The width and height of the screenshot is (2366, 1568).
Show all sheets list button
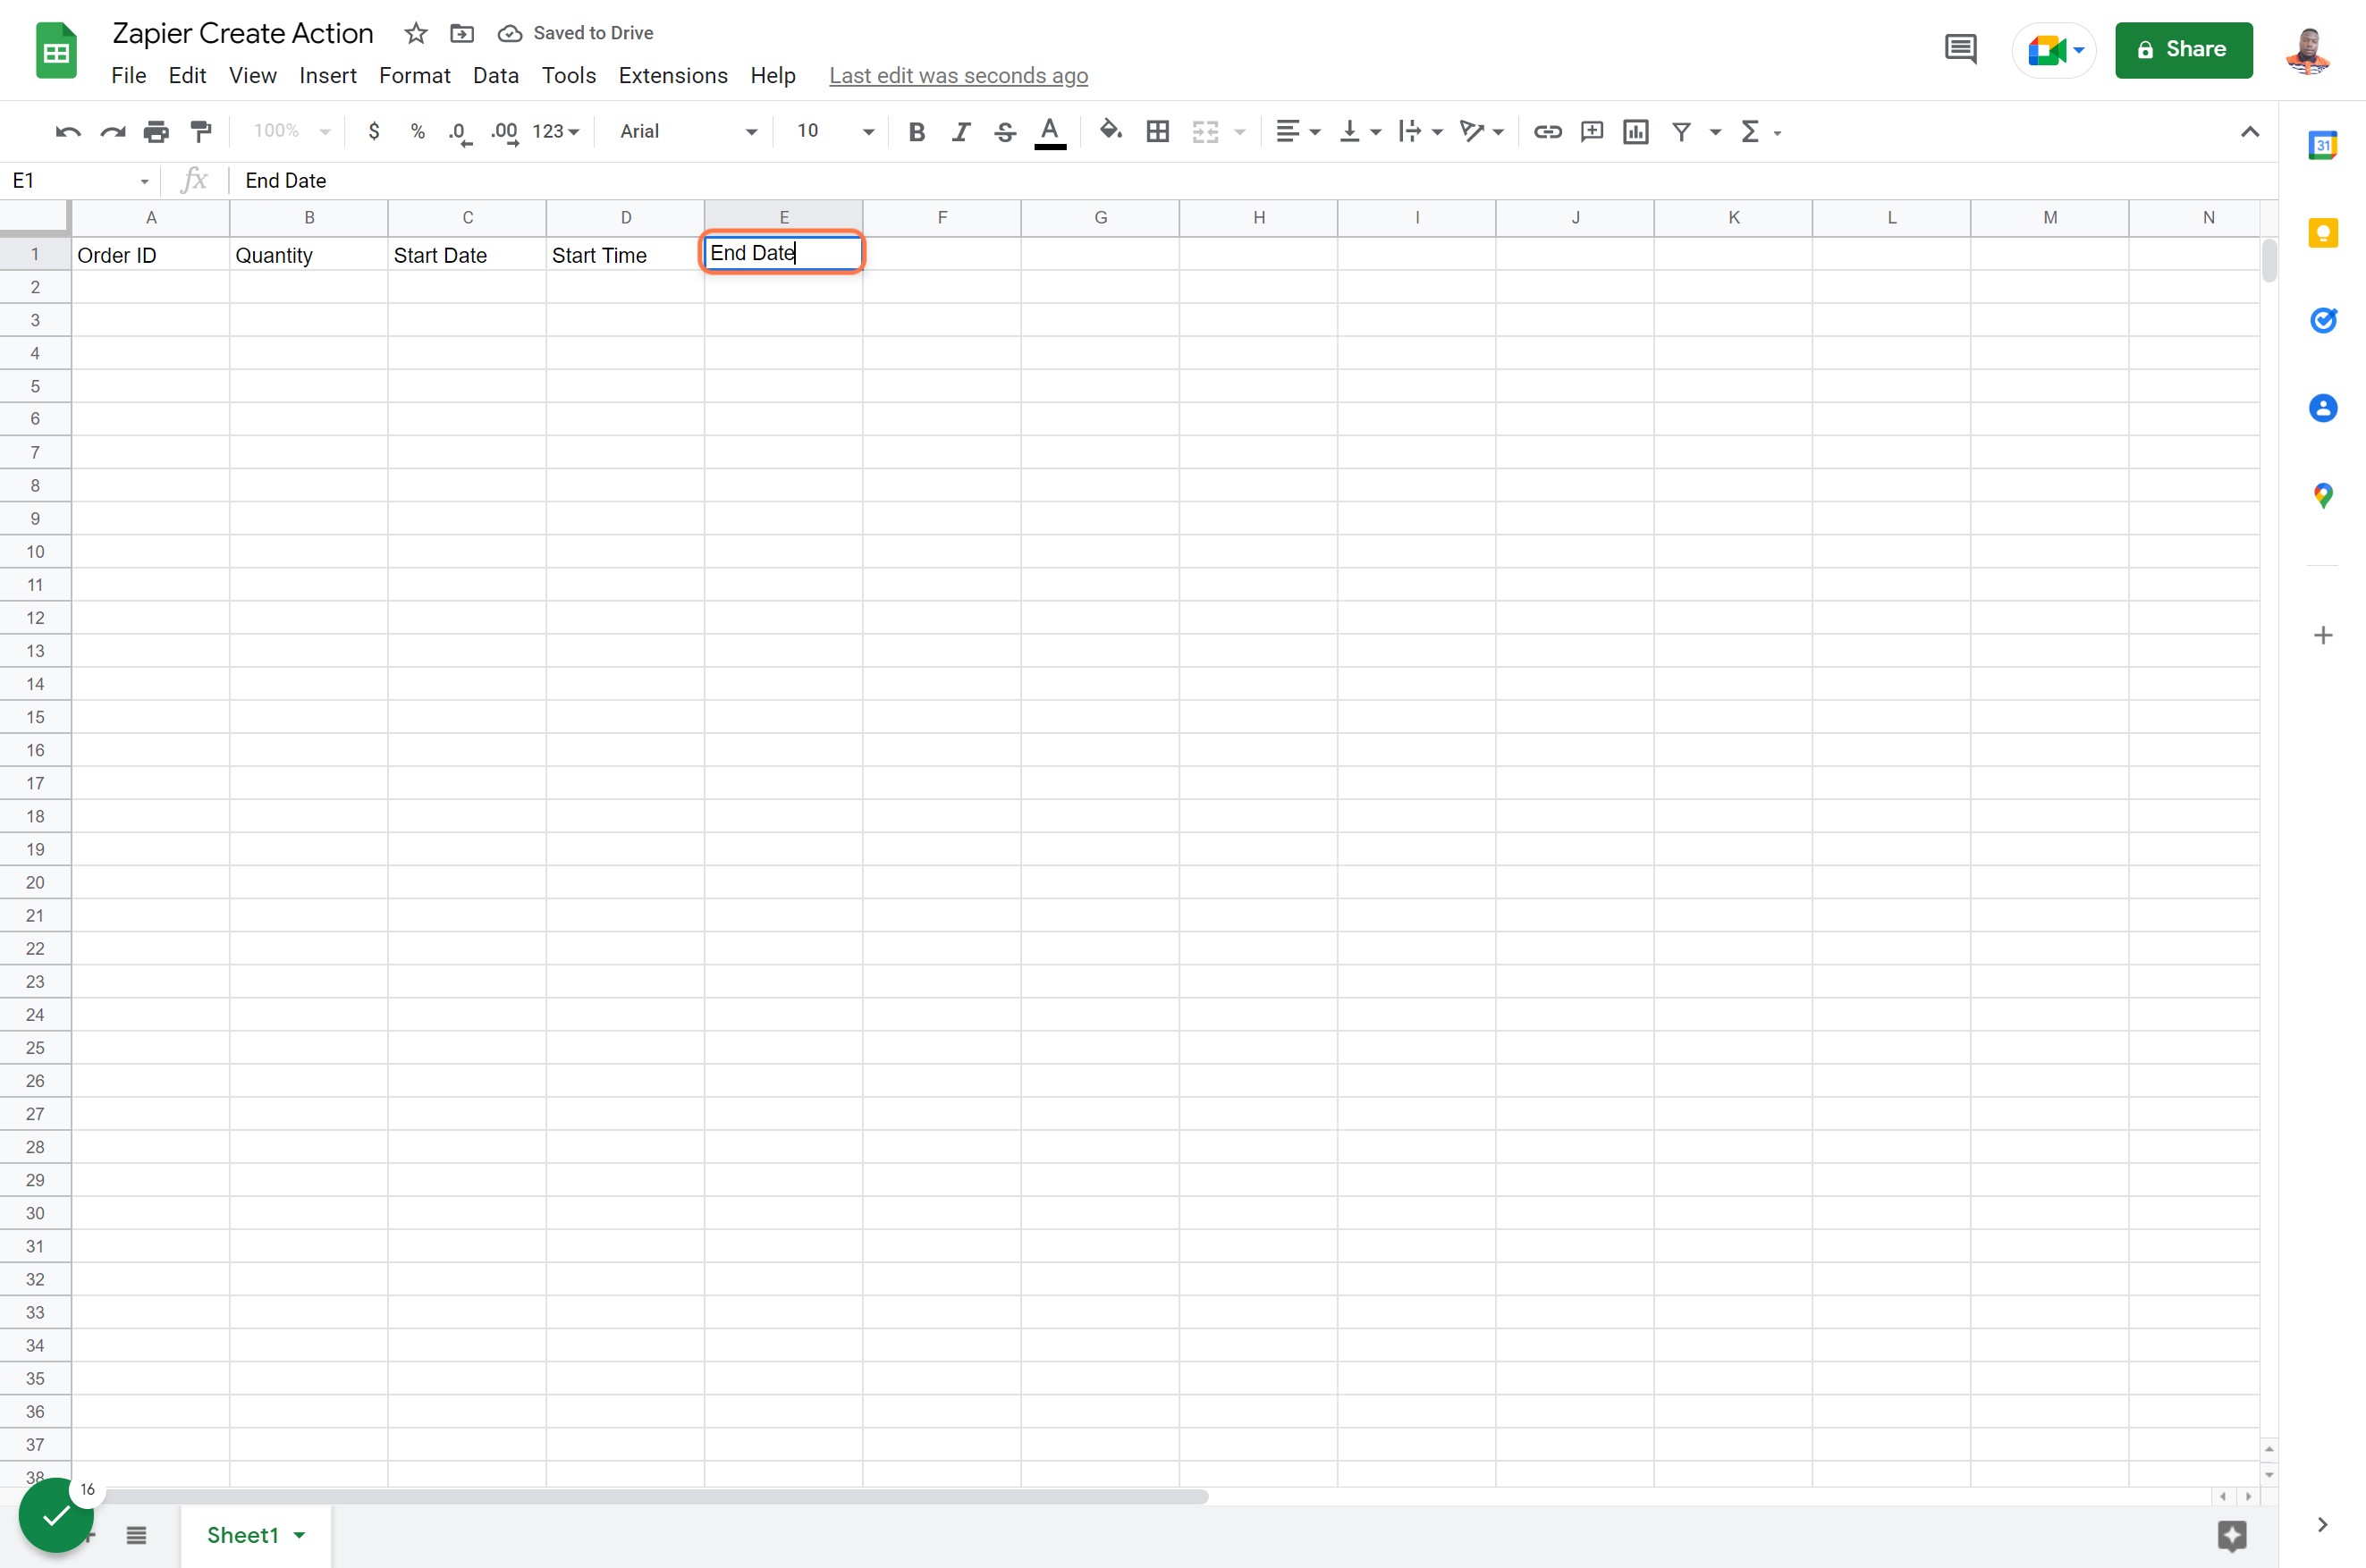pyautogui.click(x=137, y=1535)
